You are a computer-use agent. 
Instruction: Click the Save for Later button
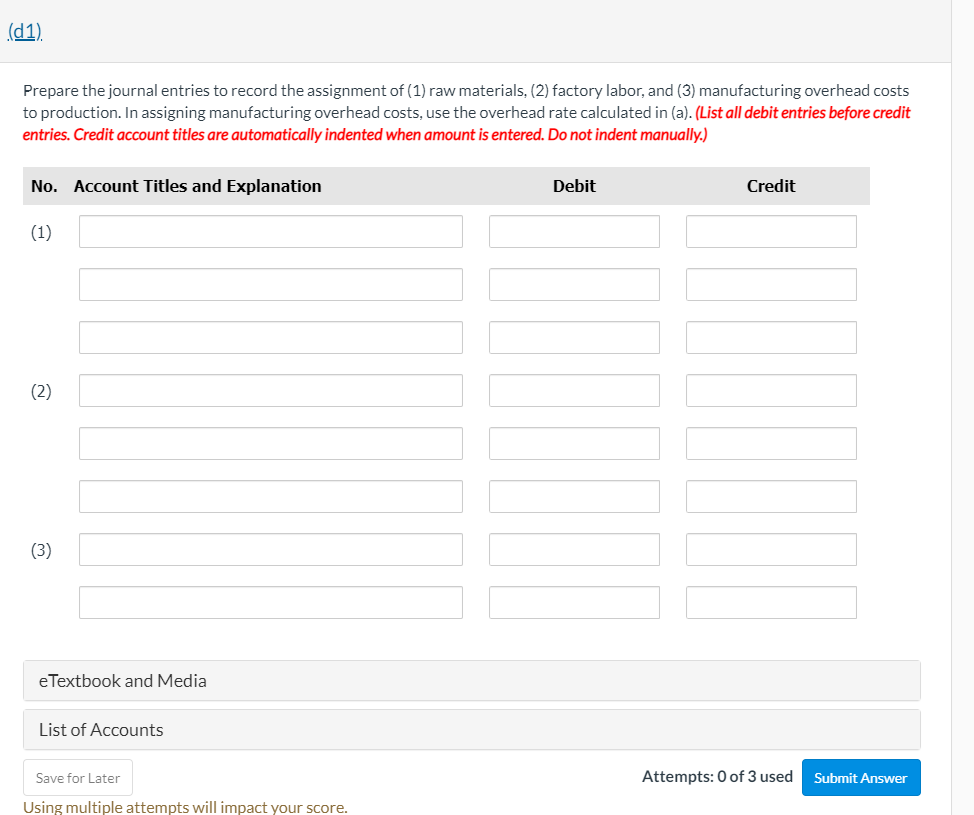pos(77,777)
